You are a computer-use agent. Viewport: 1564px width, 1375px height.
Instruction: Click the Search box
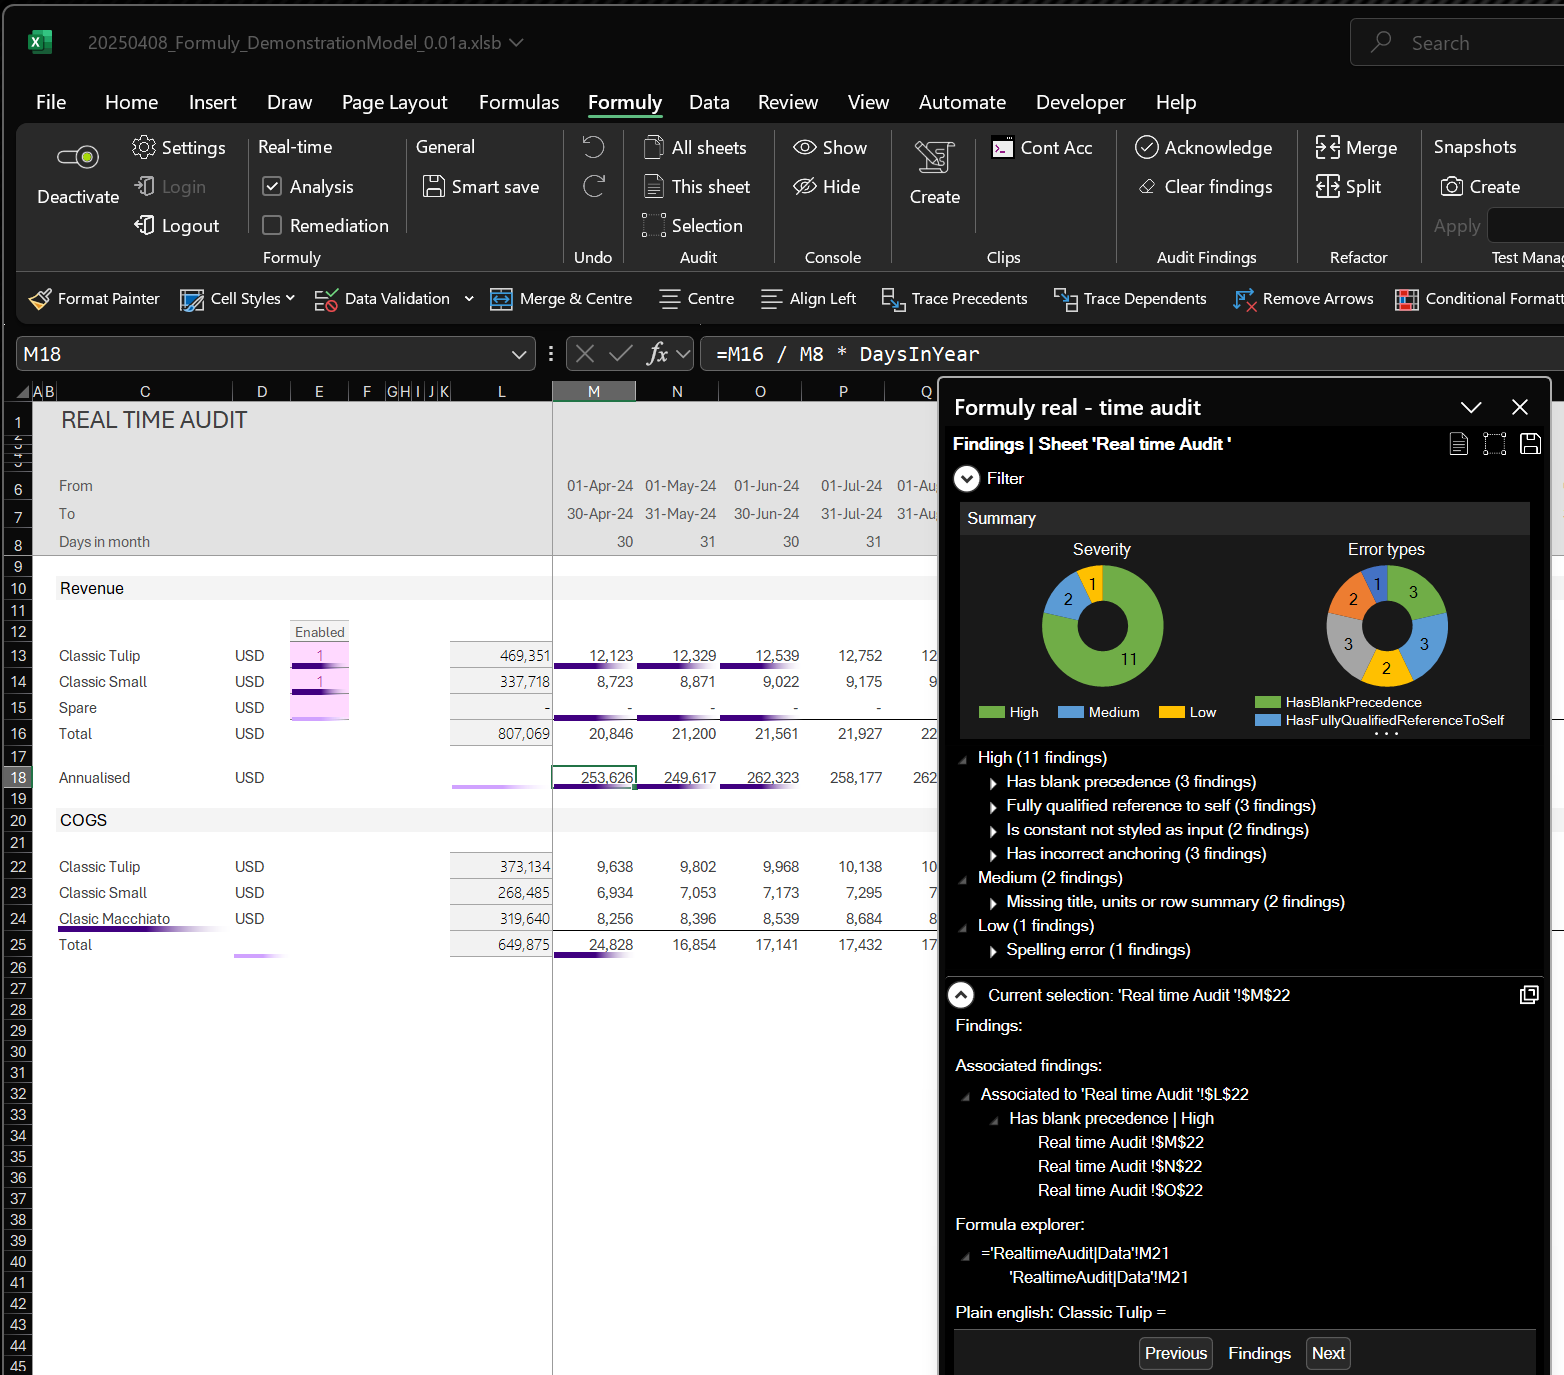click(x=1457, y=43)
